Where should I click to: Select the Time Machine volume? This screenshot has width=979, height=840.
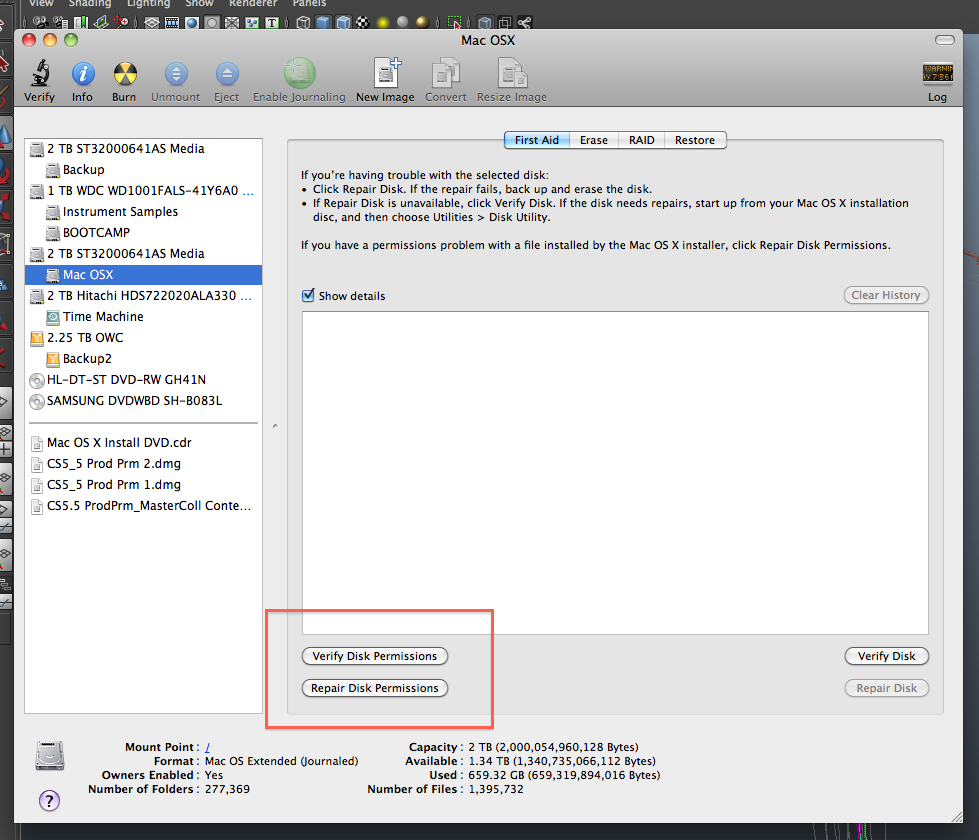(144, 317)
